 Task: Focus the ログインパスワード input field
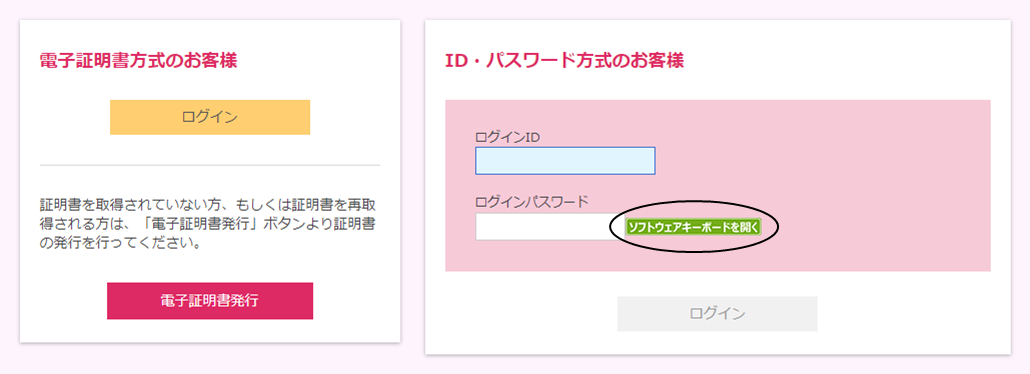[x=549, y=227]
